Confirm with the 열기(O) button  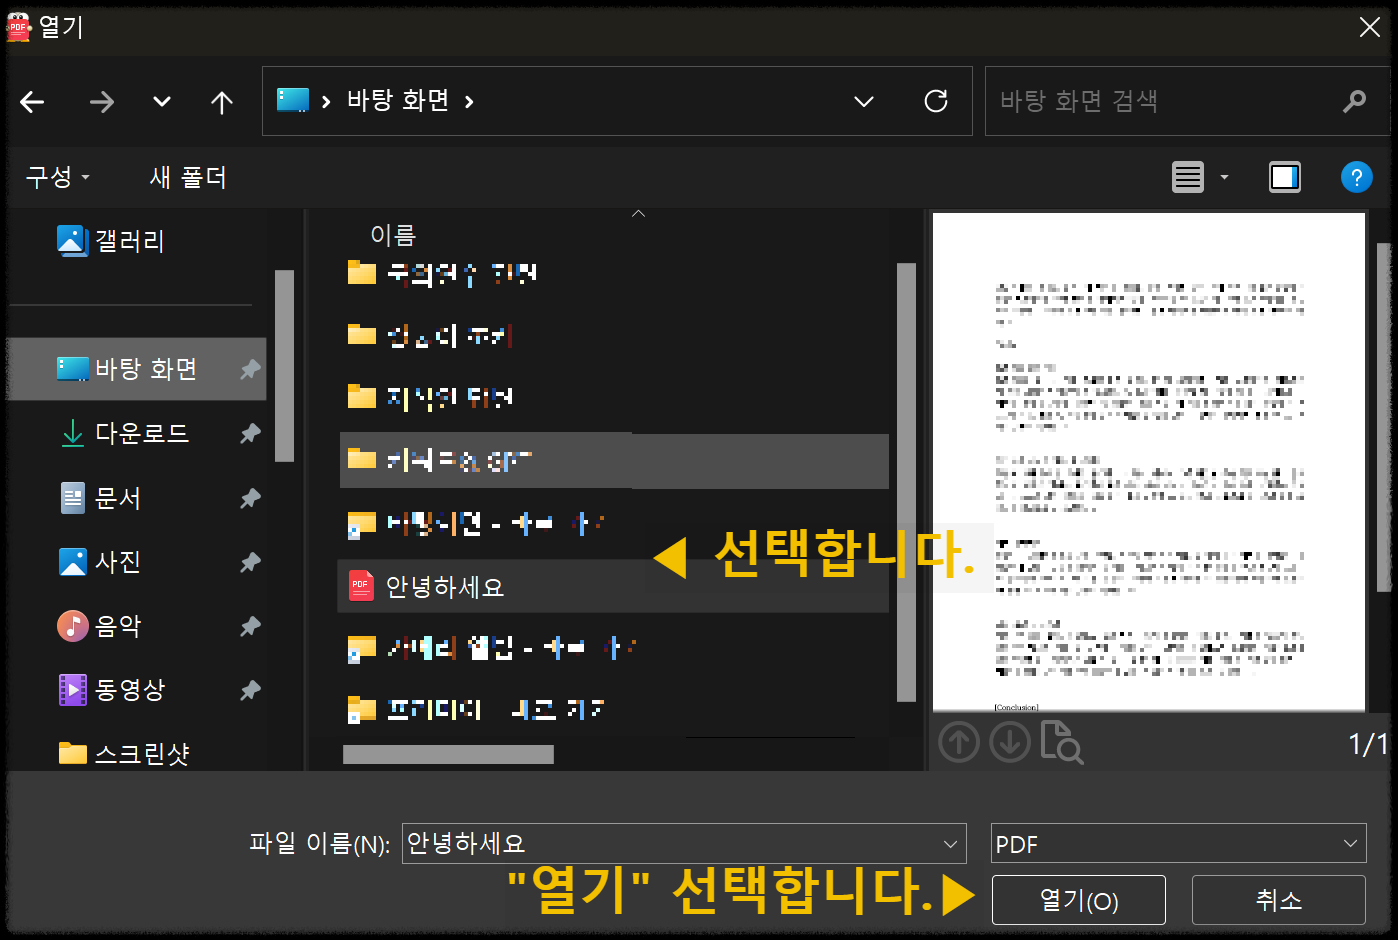click(x=1078, y=900)
